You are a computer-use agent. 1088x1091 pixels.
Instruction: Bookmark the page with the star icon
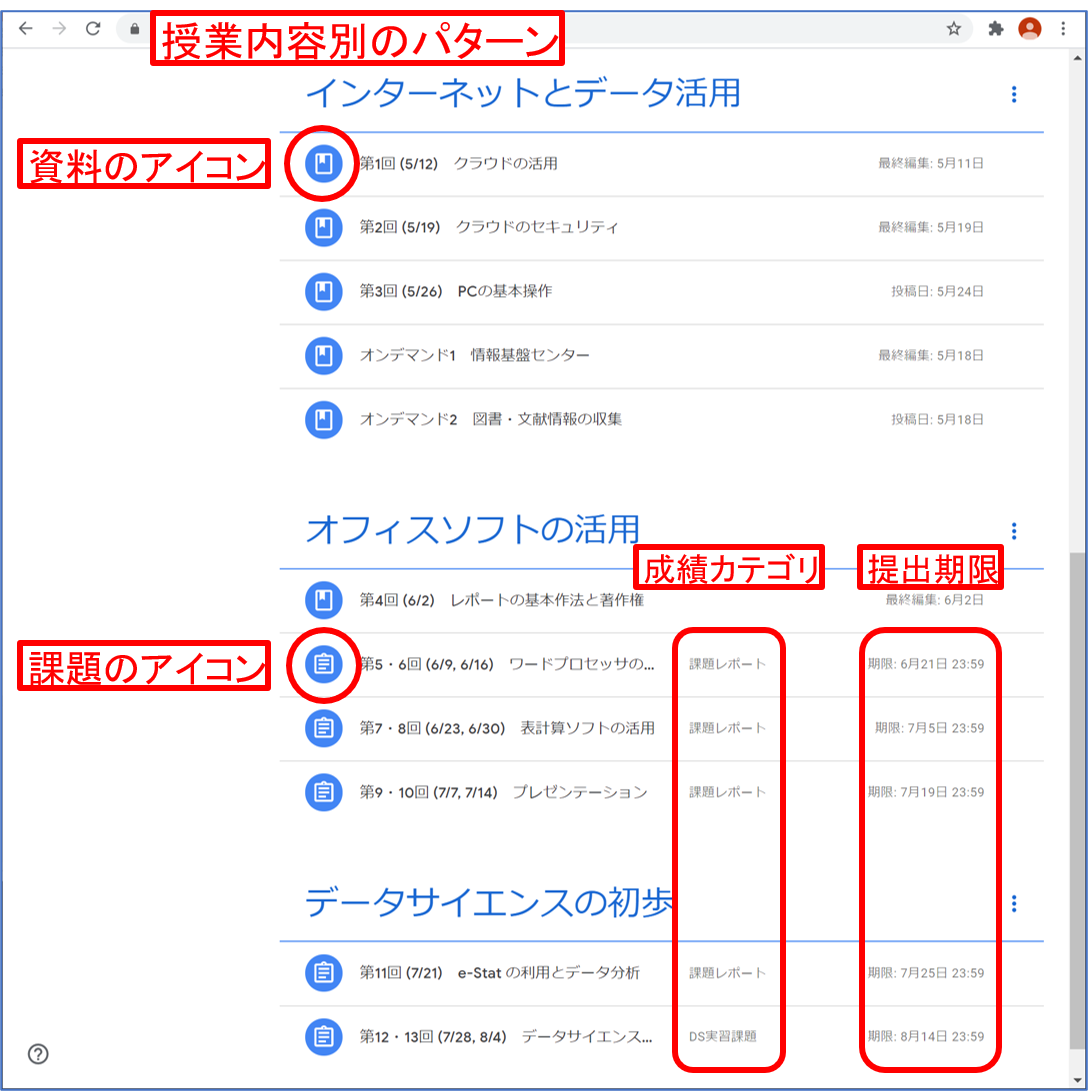pos(954,29)
